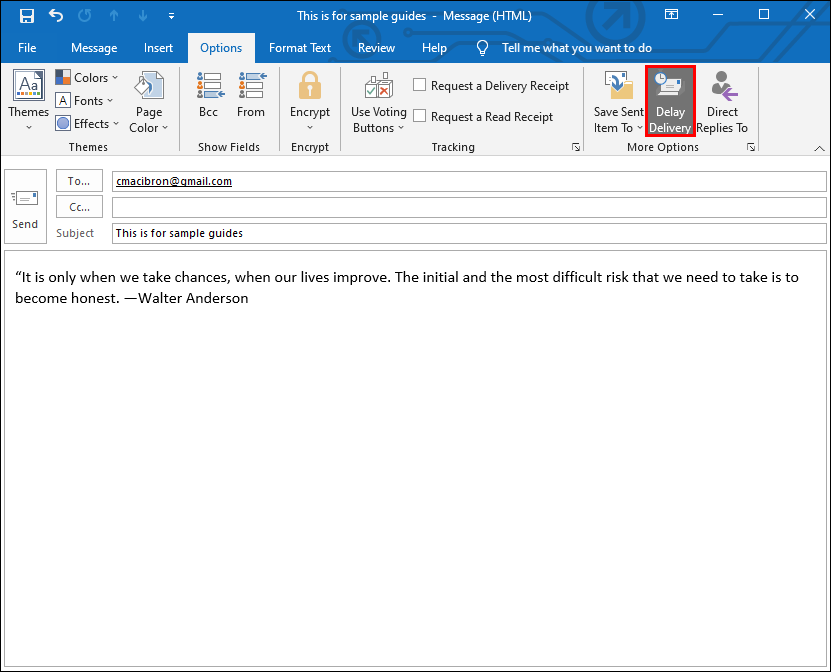Switch to the Format Text tab
Viewport: 831px width, 672px height.
pos(300,48)
